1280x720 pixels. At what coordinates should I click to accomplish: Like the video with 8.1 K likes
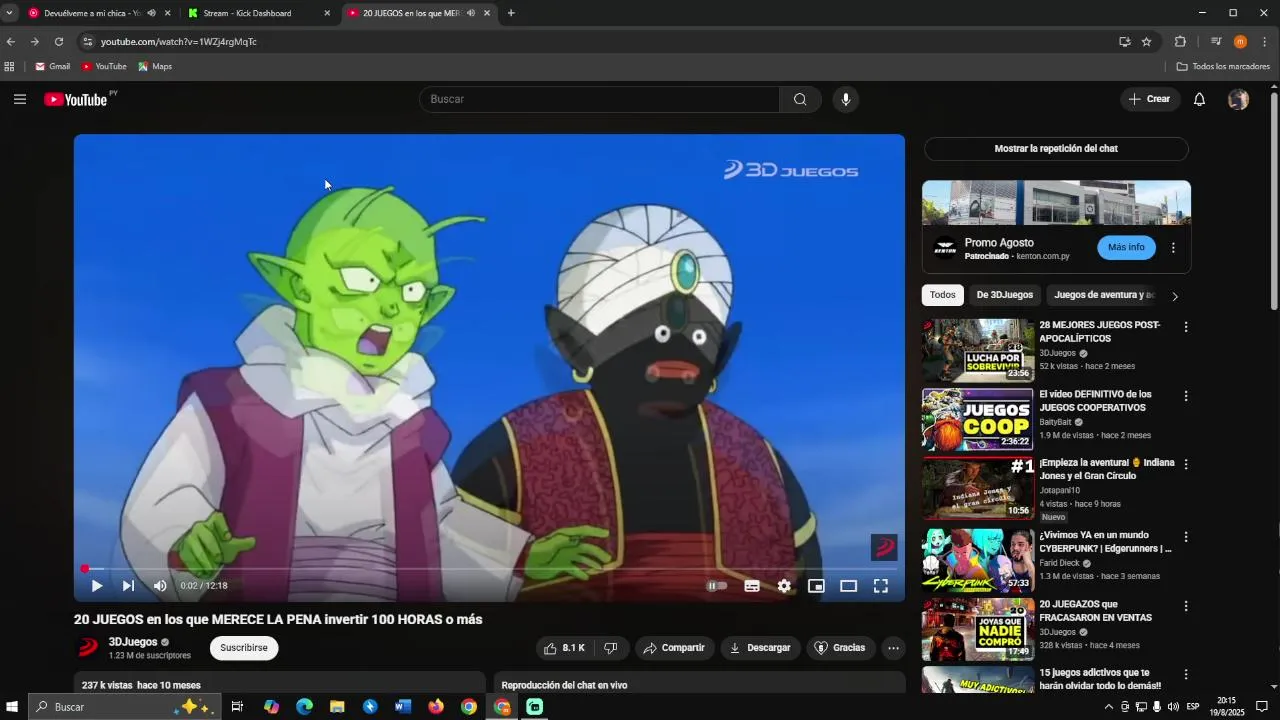[563, 648]
